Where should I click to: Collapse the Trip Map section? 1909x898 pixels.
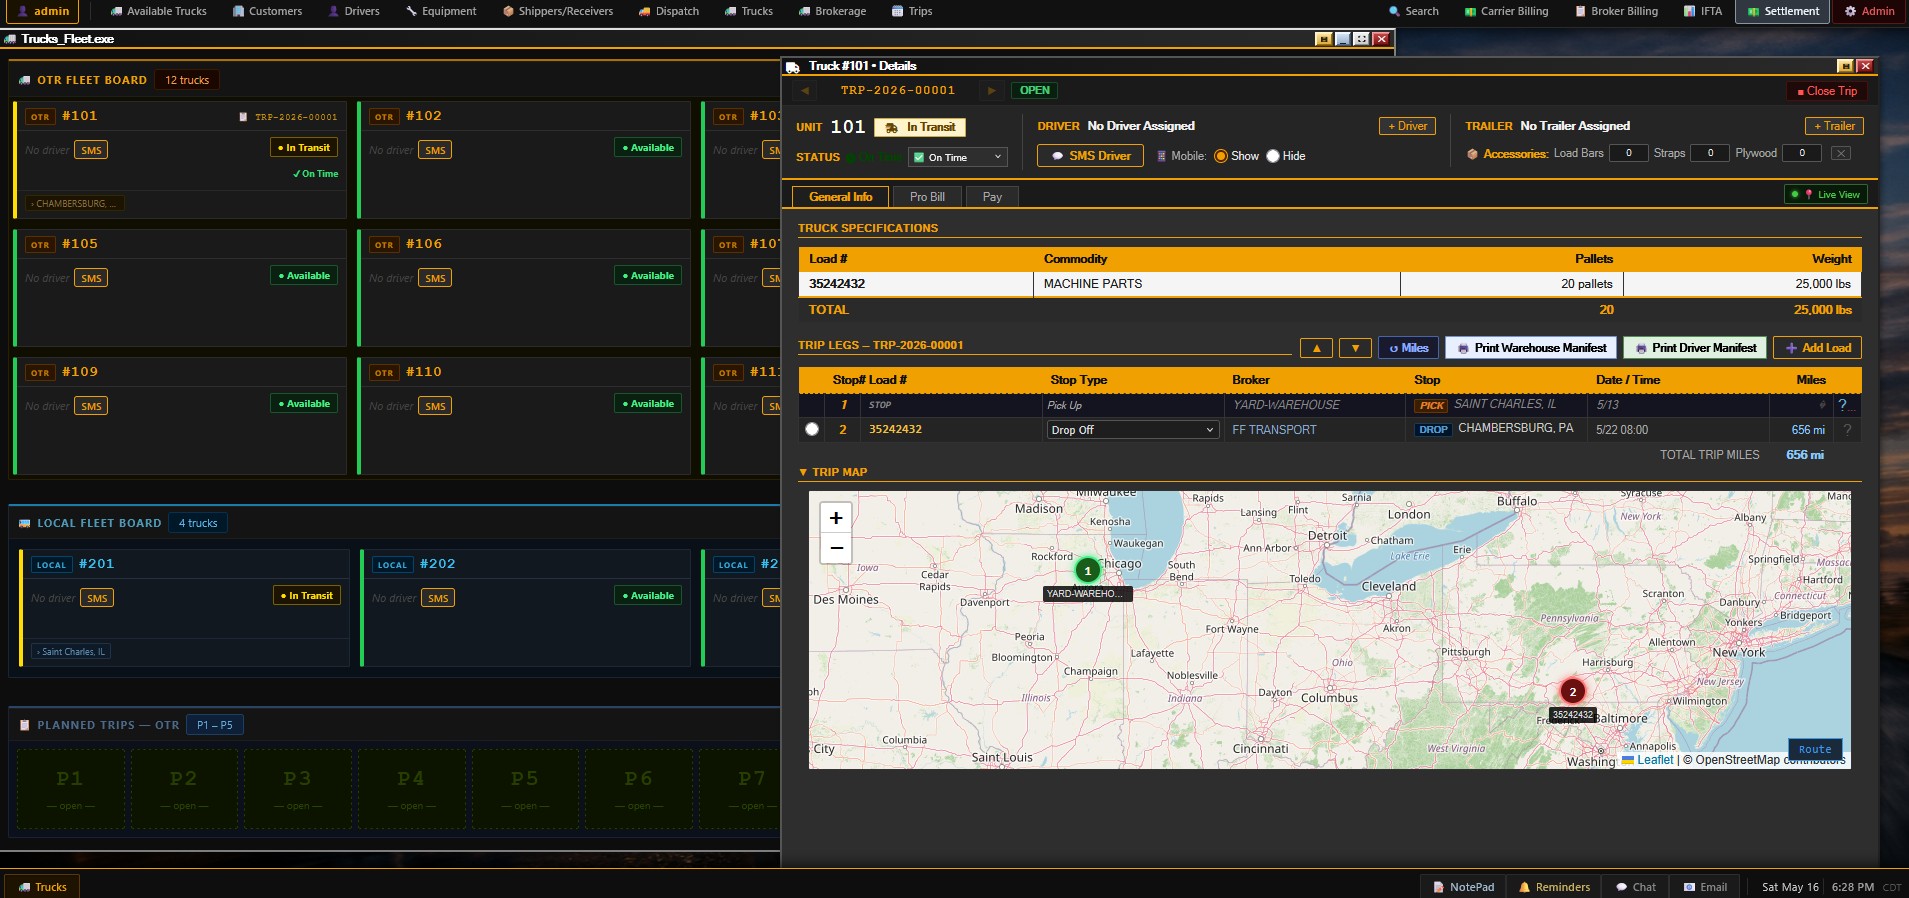(832, 472)
